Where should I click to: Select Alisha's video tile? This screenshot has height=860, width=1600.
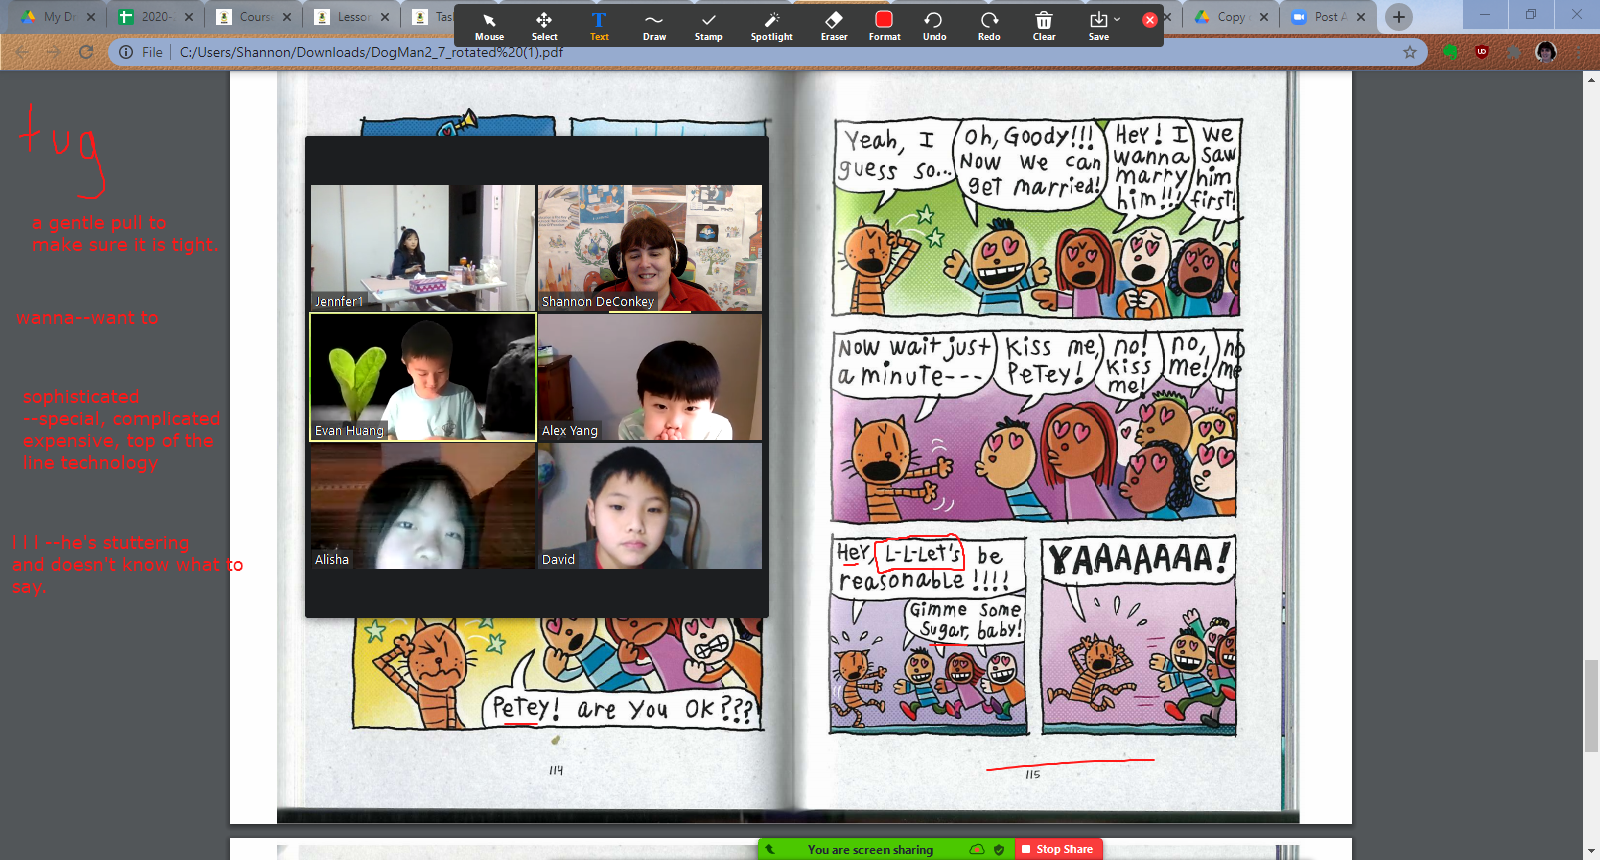coord(423,506)
